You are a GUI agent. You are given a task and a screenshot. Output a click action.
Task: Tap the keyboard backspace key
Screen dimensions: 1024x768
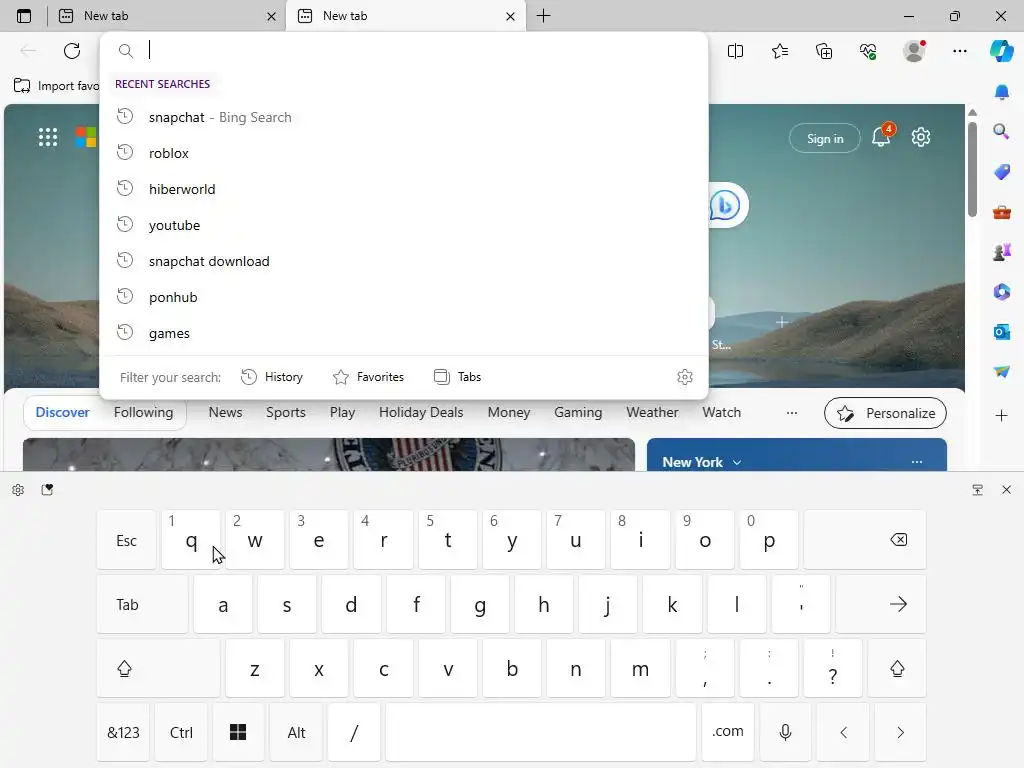pos(865,539)
